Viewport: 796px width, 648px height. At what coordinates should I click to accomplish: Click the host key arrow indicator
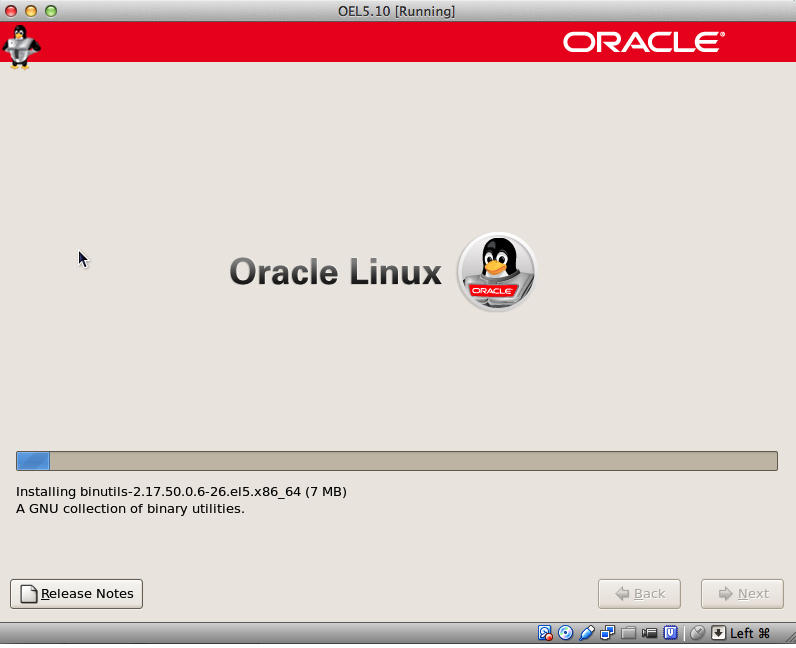tap(718, 633)
